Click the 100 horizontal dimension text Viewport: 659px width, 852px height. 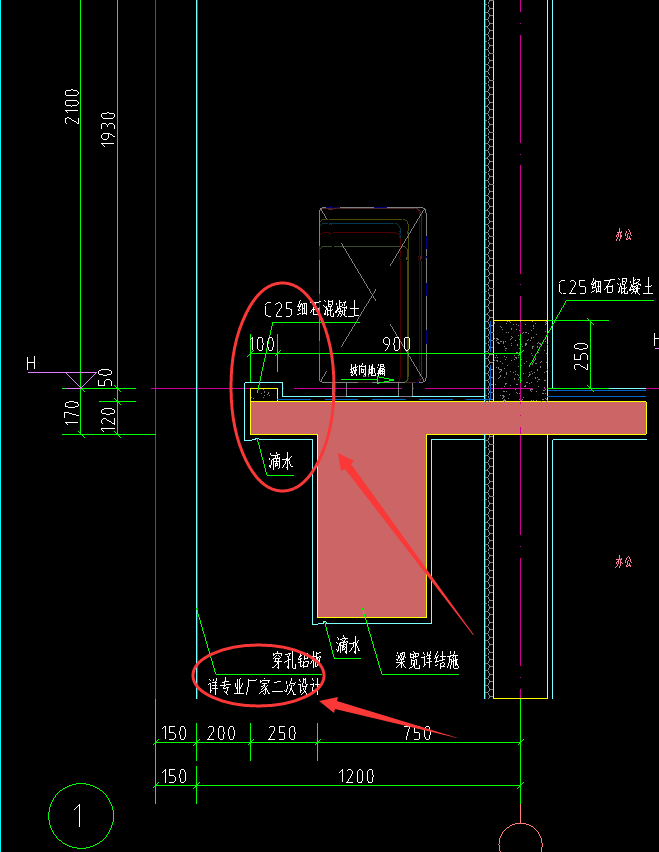point(262,344)
